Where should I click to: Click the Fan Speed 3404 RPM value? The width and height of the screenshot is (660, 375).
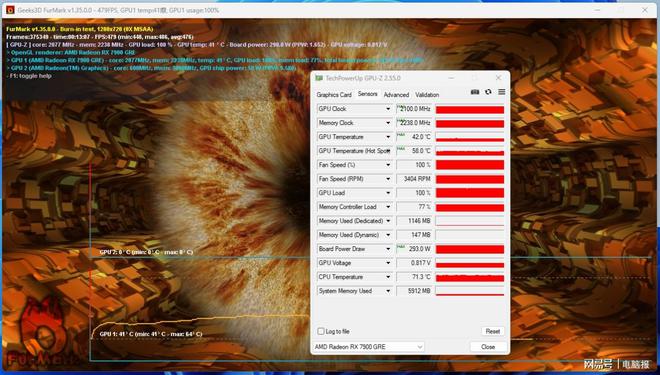tap(415, 179)
